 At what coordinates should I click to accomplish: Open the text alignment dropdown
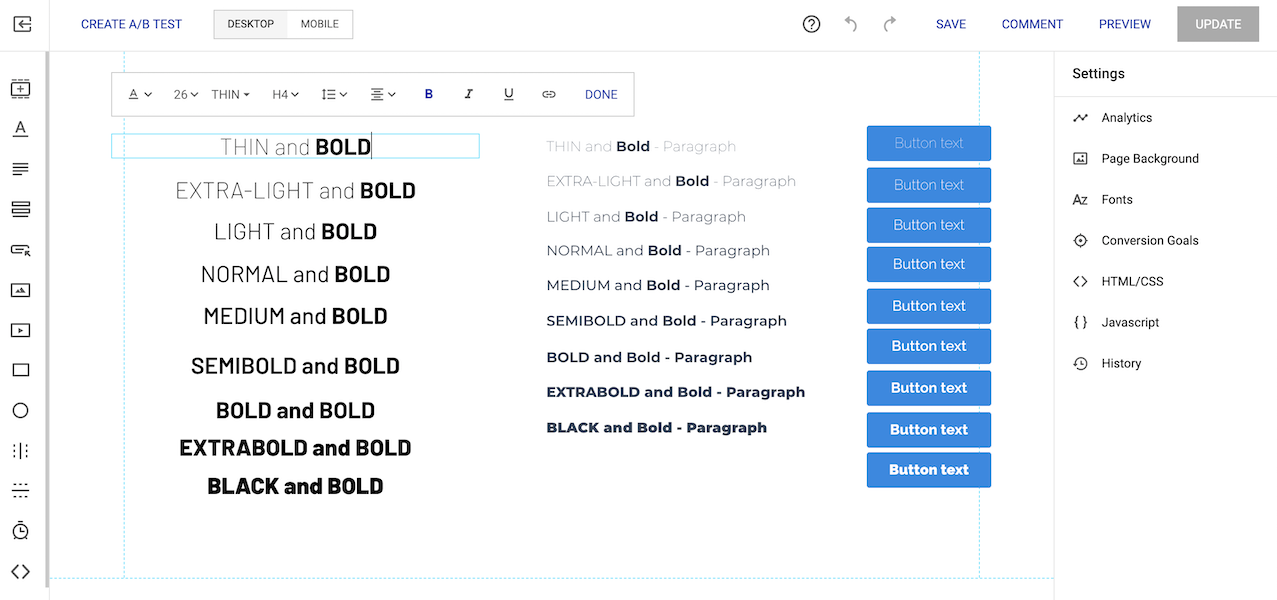point(383,93)
